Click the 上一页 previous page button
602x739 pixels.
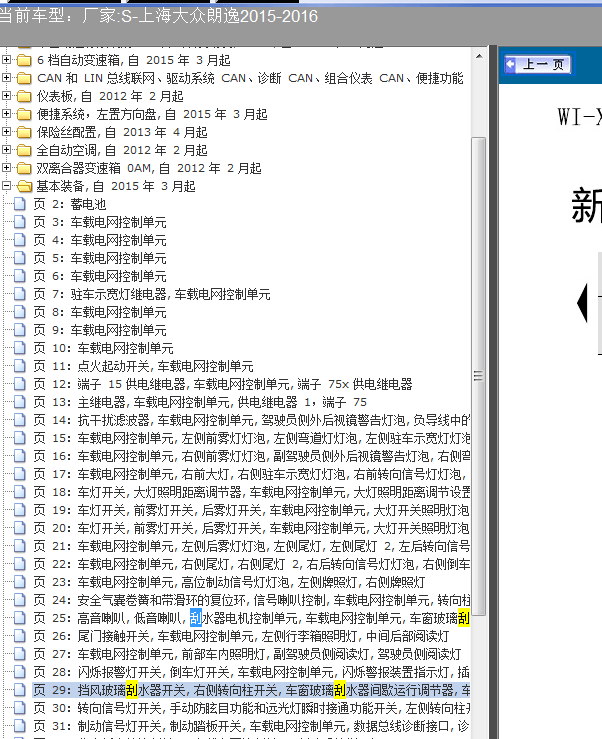click(537, 65)
